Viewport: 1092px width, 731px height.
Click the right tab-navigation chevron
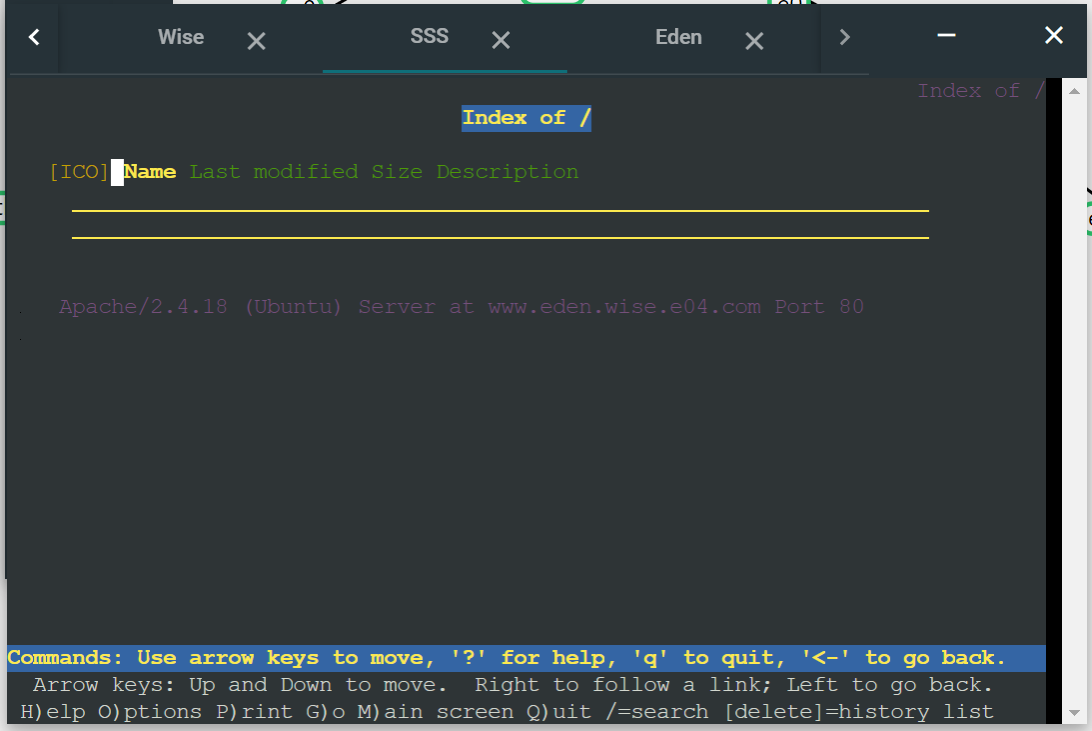point(845,37)
